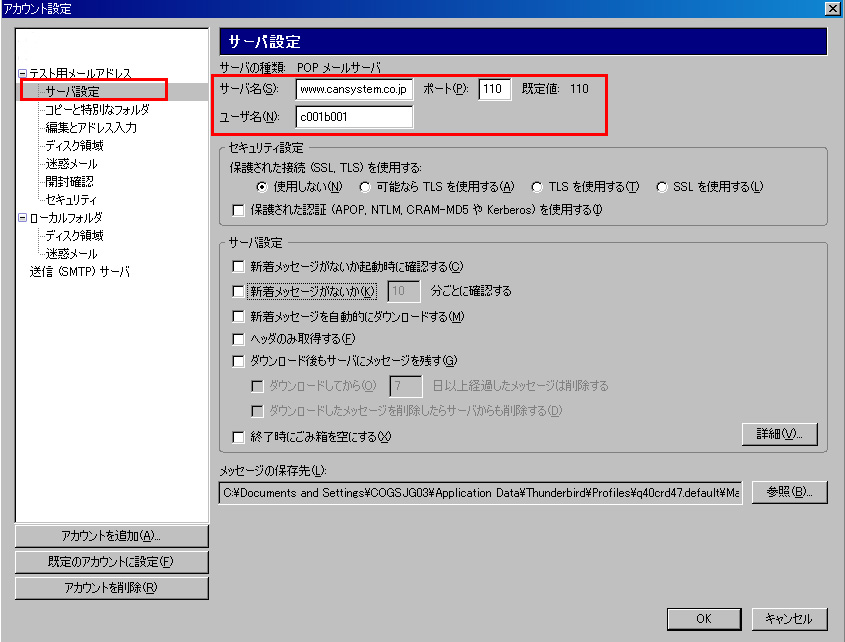Enable 保護された認証 checkbox

click(x=238, y=210)
